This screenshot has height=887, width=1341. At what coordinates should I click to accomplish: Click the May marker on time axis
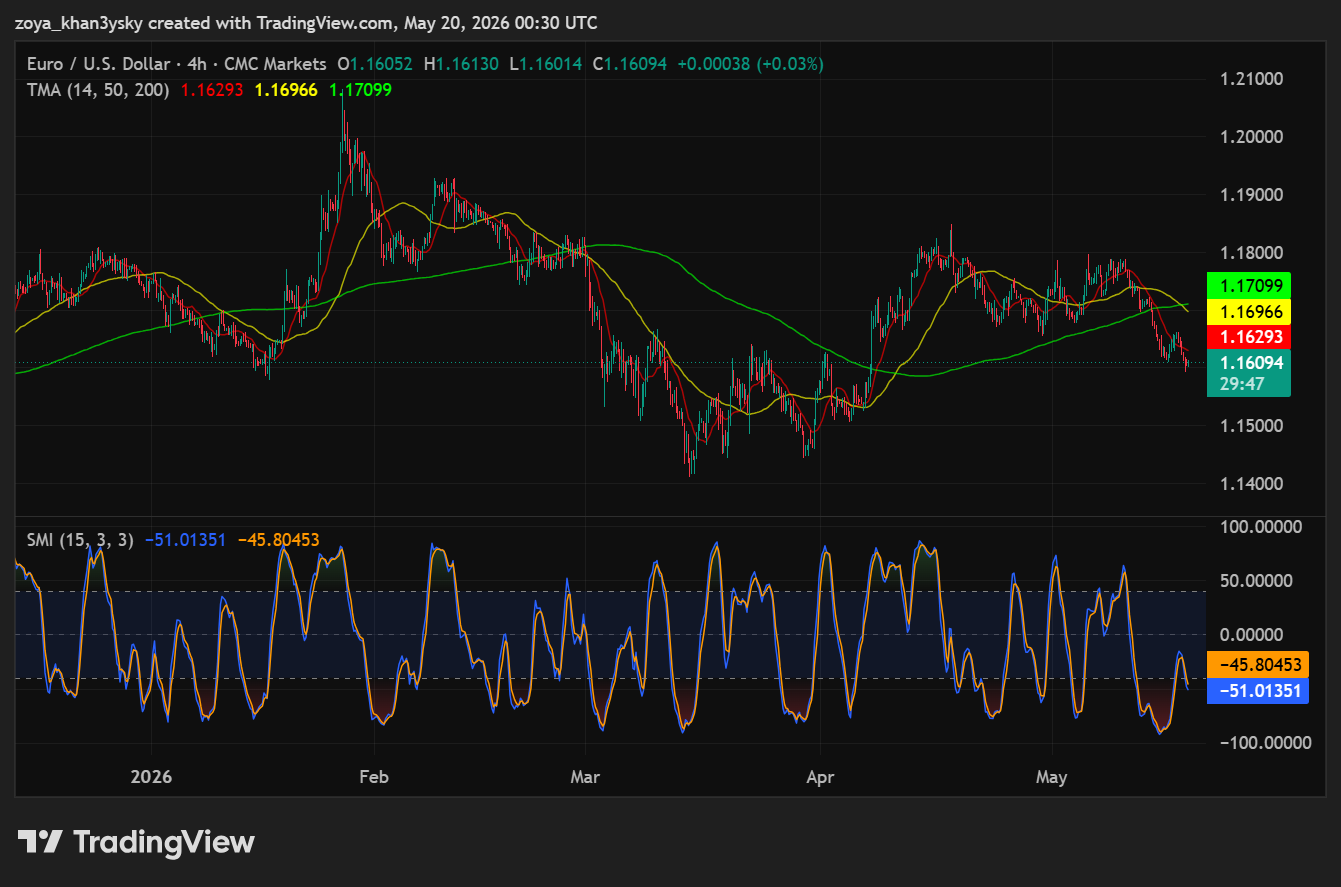tap(1052, 777)
